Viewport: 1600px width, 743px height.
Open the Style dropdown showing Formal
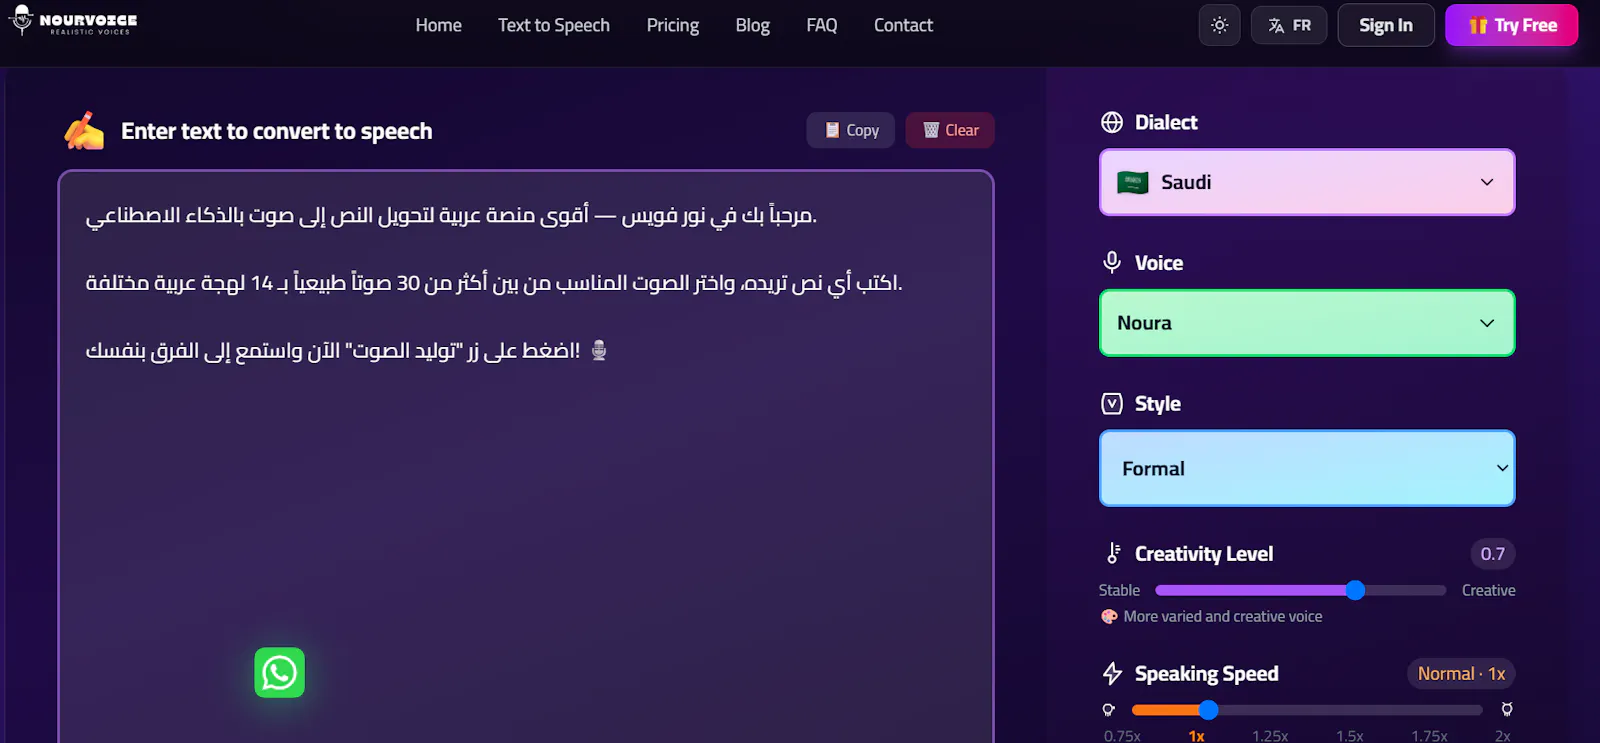tap(1307, 468)
